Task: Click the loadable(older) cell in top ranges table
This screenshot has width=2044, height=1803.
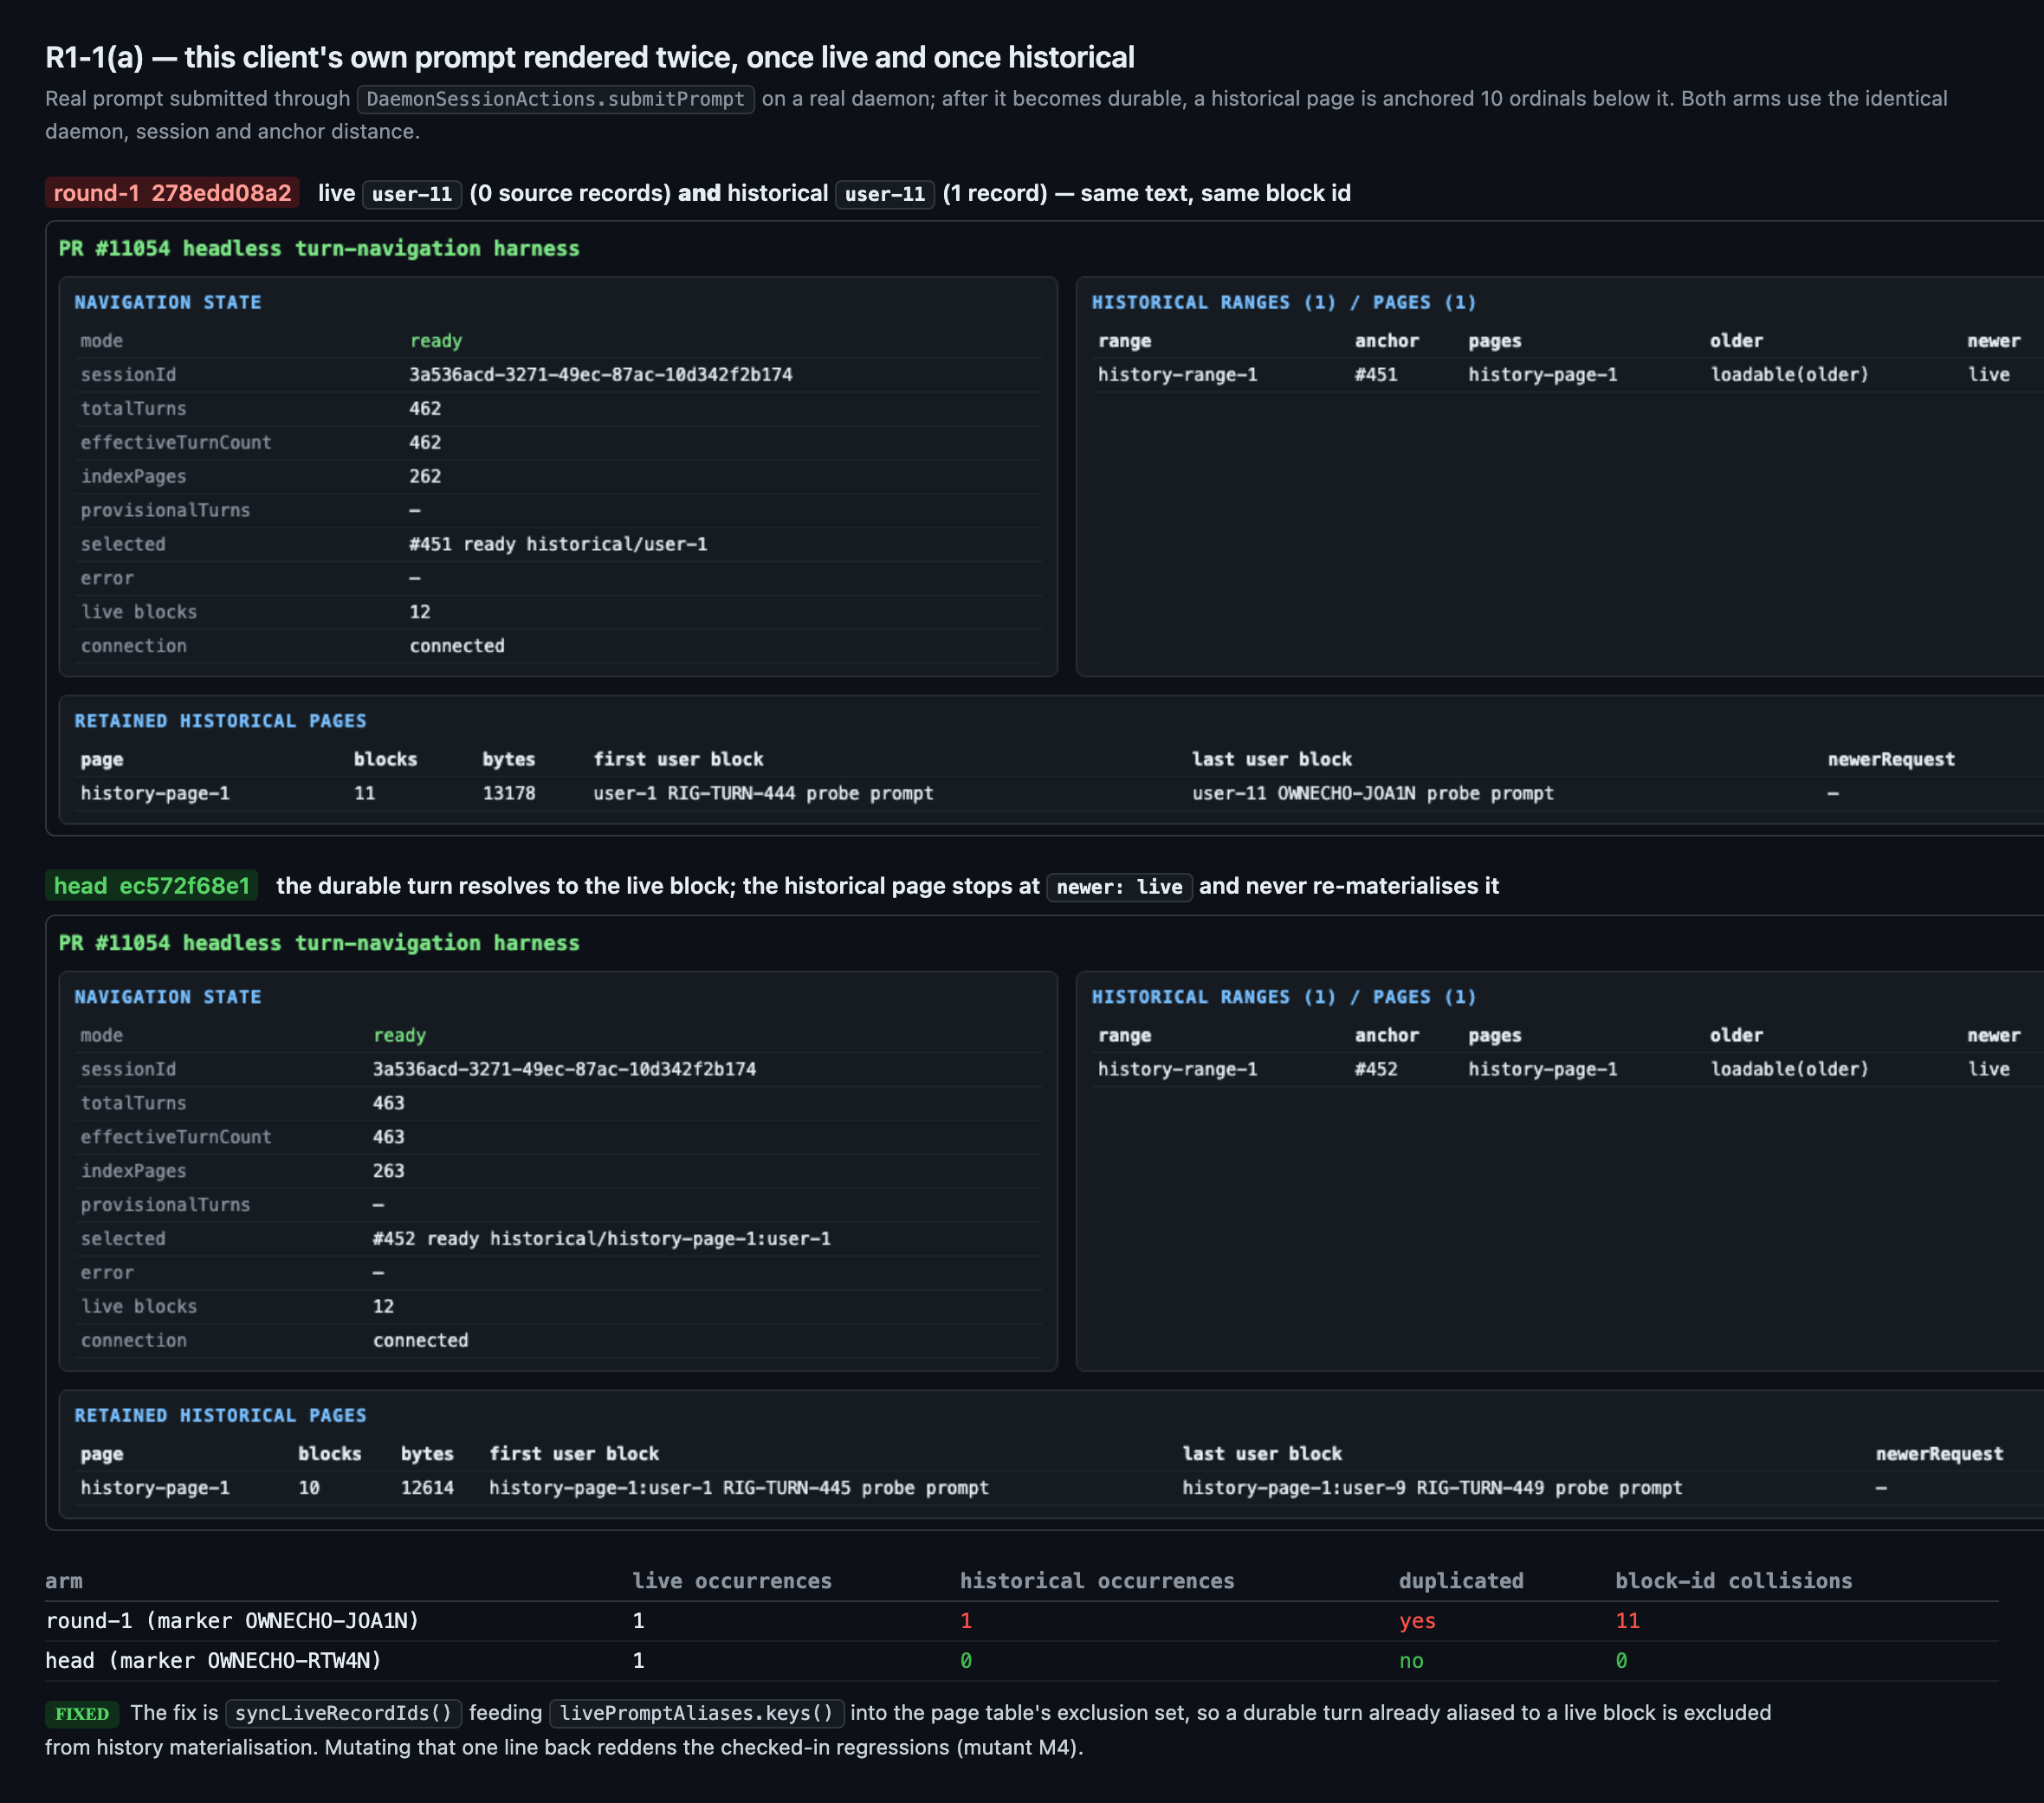Action: [x=1789, y=375]
